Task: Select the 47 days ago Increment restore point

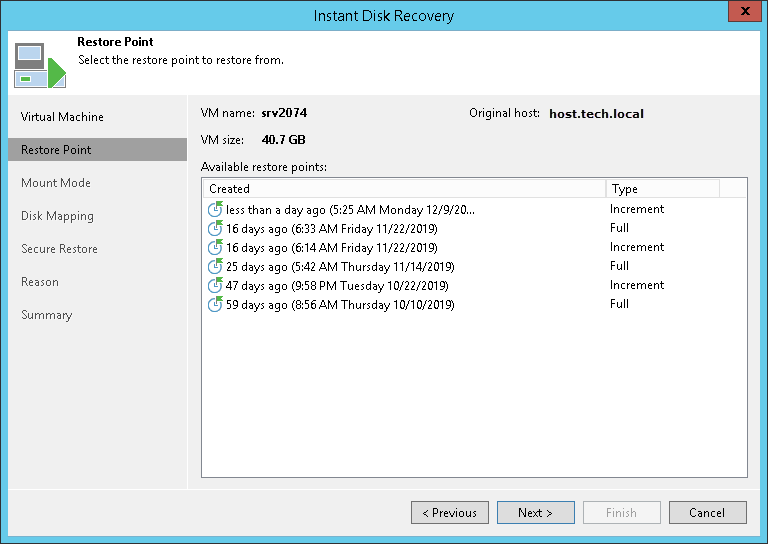Action: 340,286
